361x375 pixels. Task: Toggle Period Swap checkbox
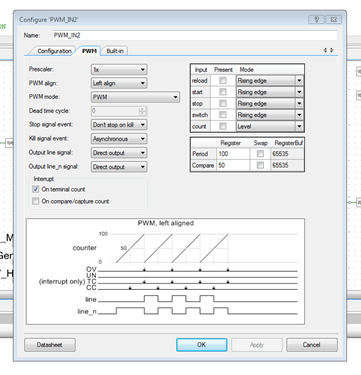[260, 154]
